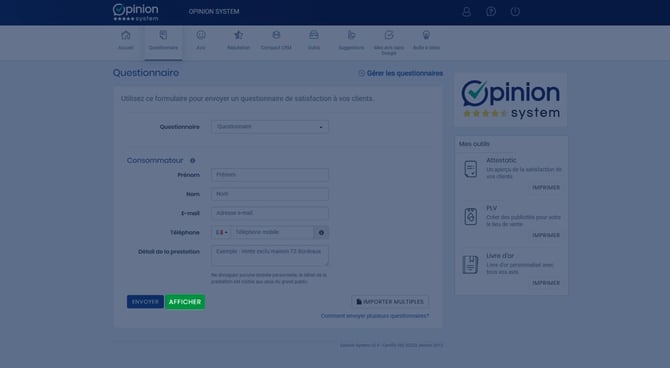
Task: Click the green AFFICHER button
Action: [x=185, y=302]
